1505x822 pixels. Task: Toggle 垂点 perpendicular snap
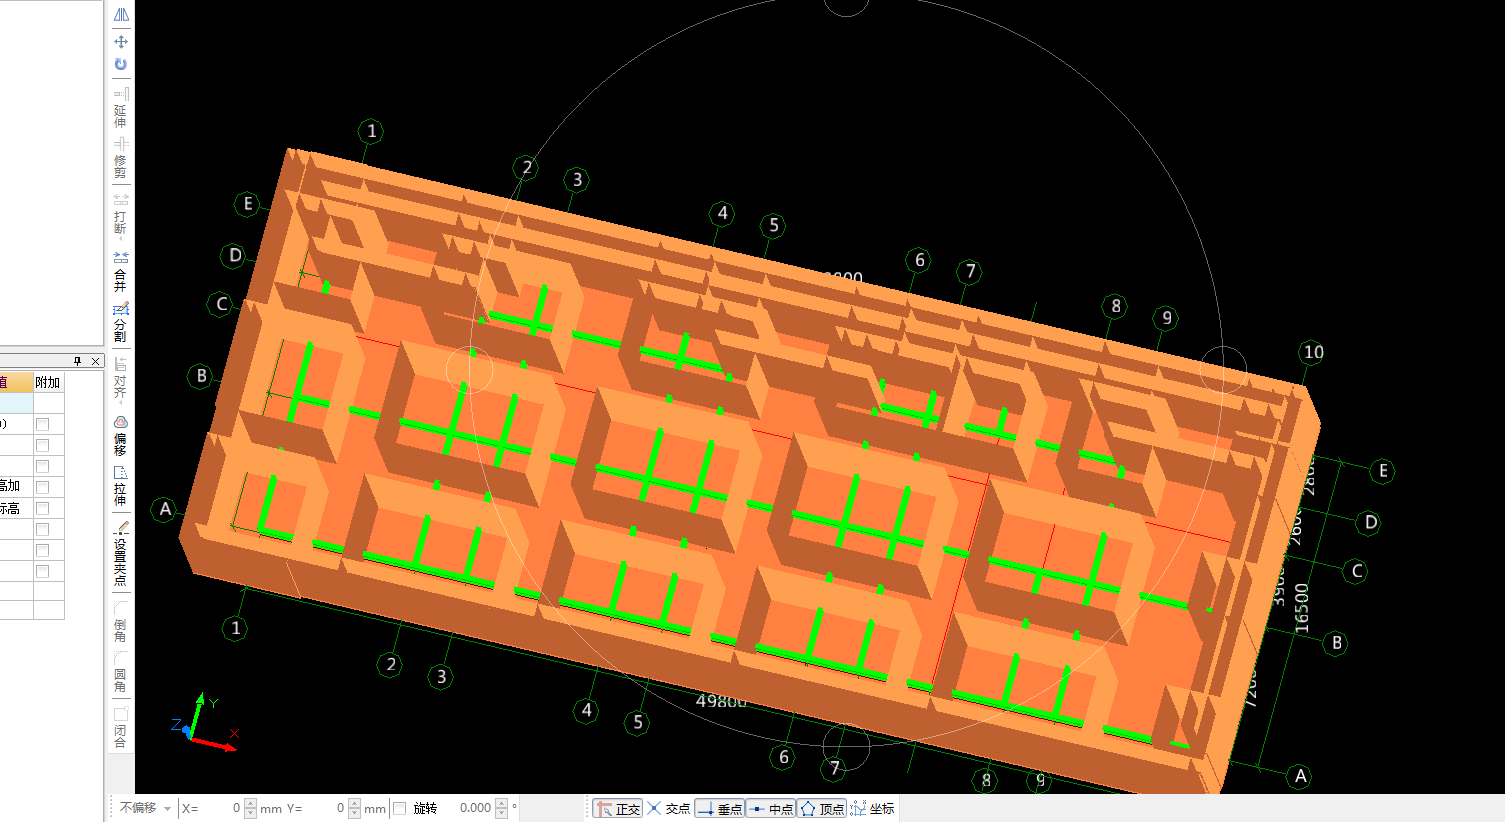pyautogui.click(x=720, y=808)
